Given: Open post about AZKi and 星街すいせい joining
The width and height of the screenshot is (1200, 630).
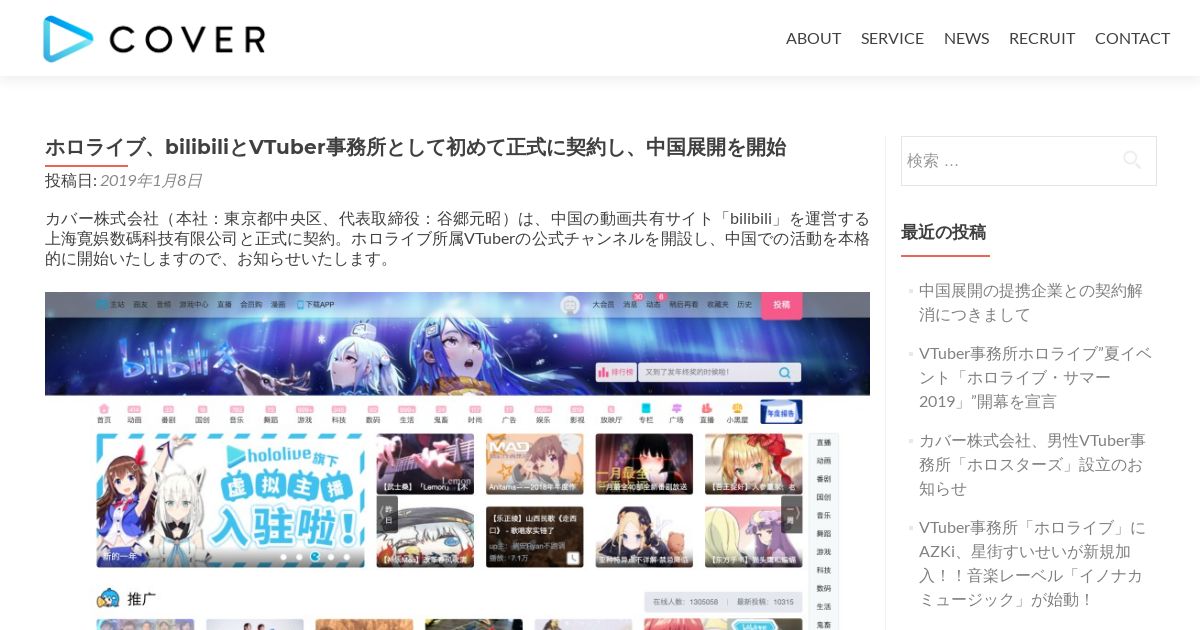Looking at the screenshot, I should pos(1032,563).
